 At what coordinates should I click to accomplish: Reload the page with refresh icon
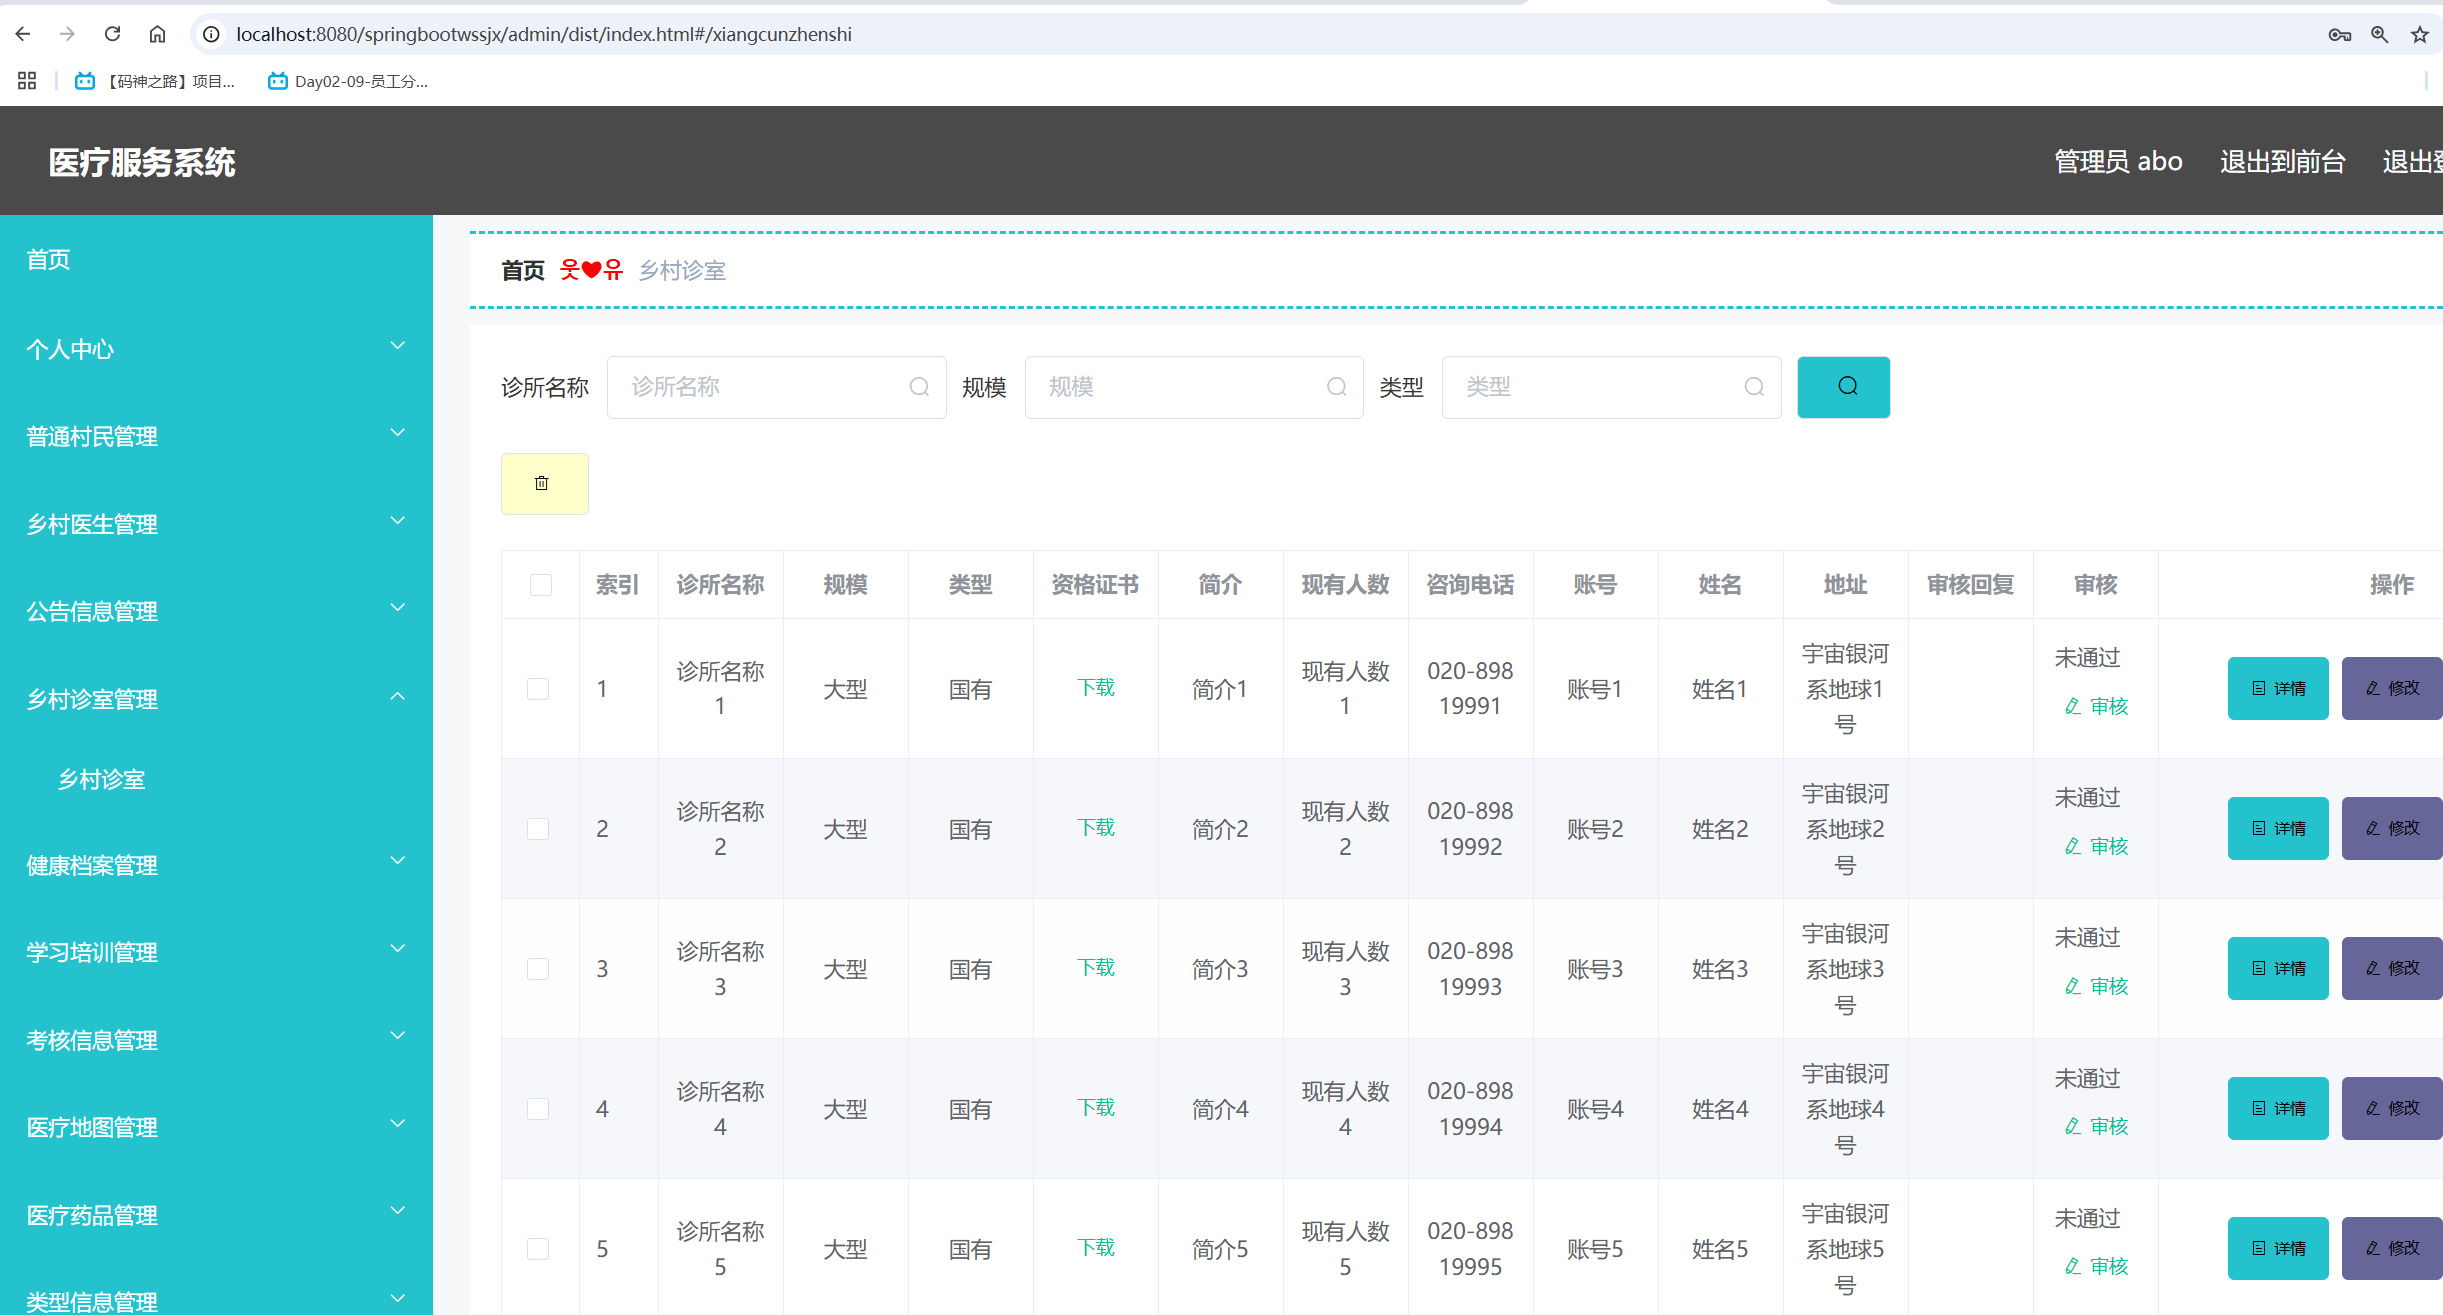[112, 34]
